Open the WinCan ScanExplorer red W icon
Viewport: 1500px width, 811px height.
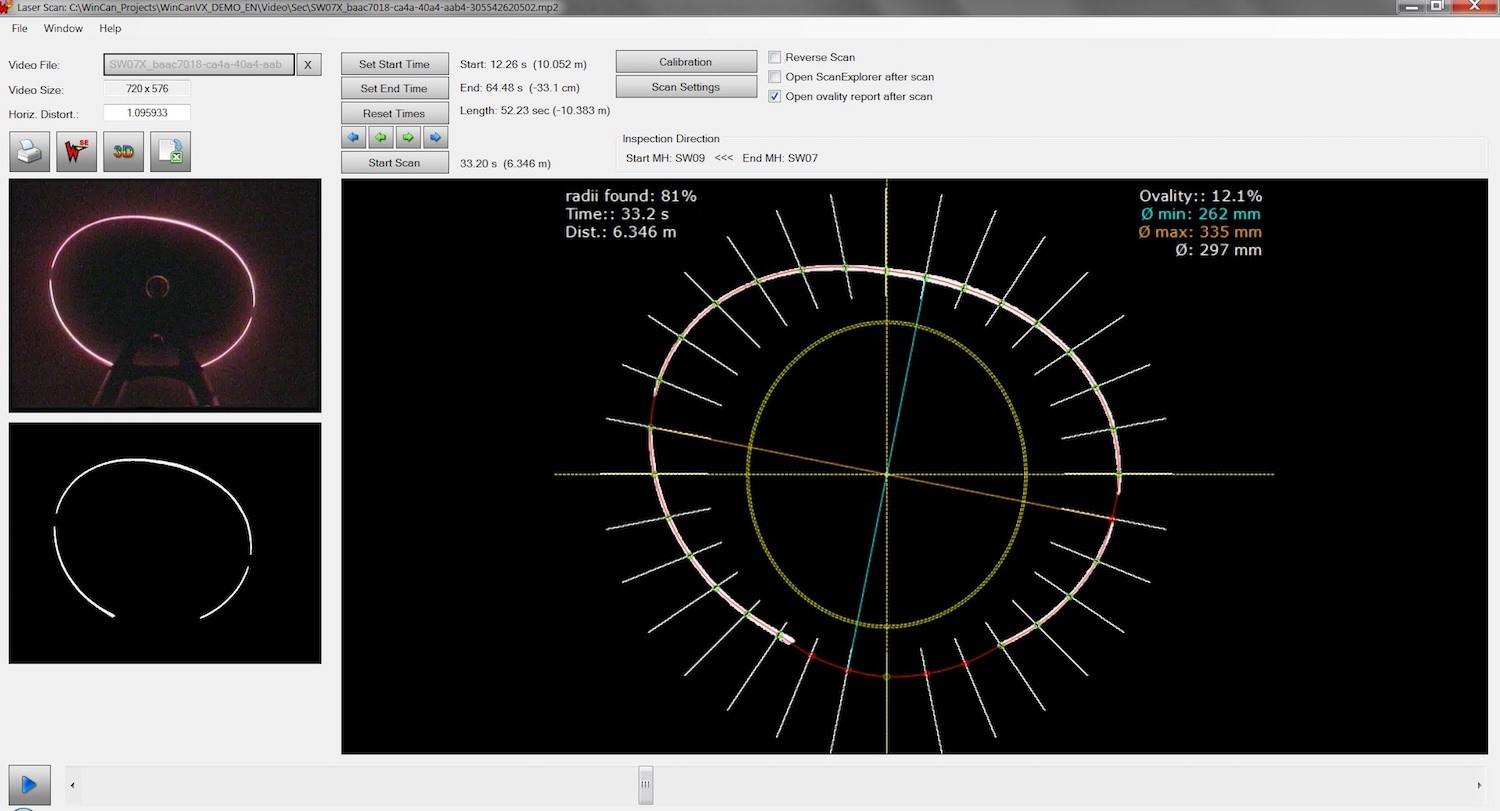click(77, 152)
